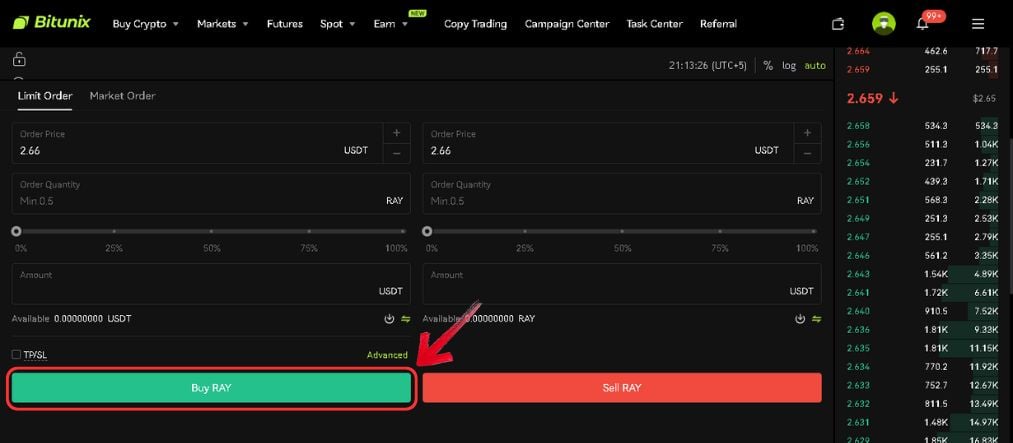The image size is (1013, 443).
Task: Decrease the sell order price
Action: [808, 153]
